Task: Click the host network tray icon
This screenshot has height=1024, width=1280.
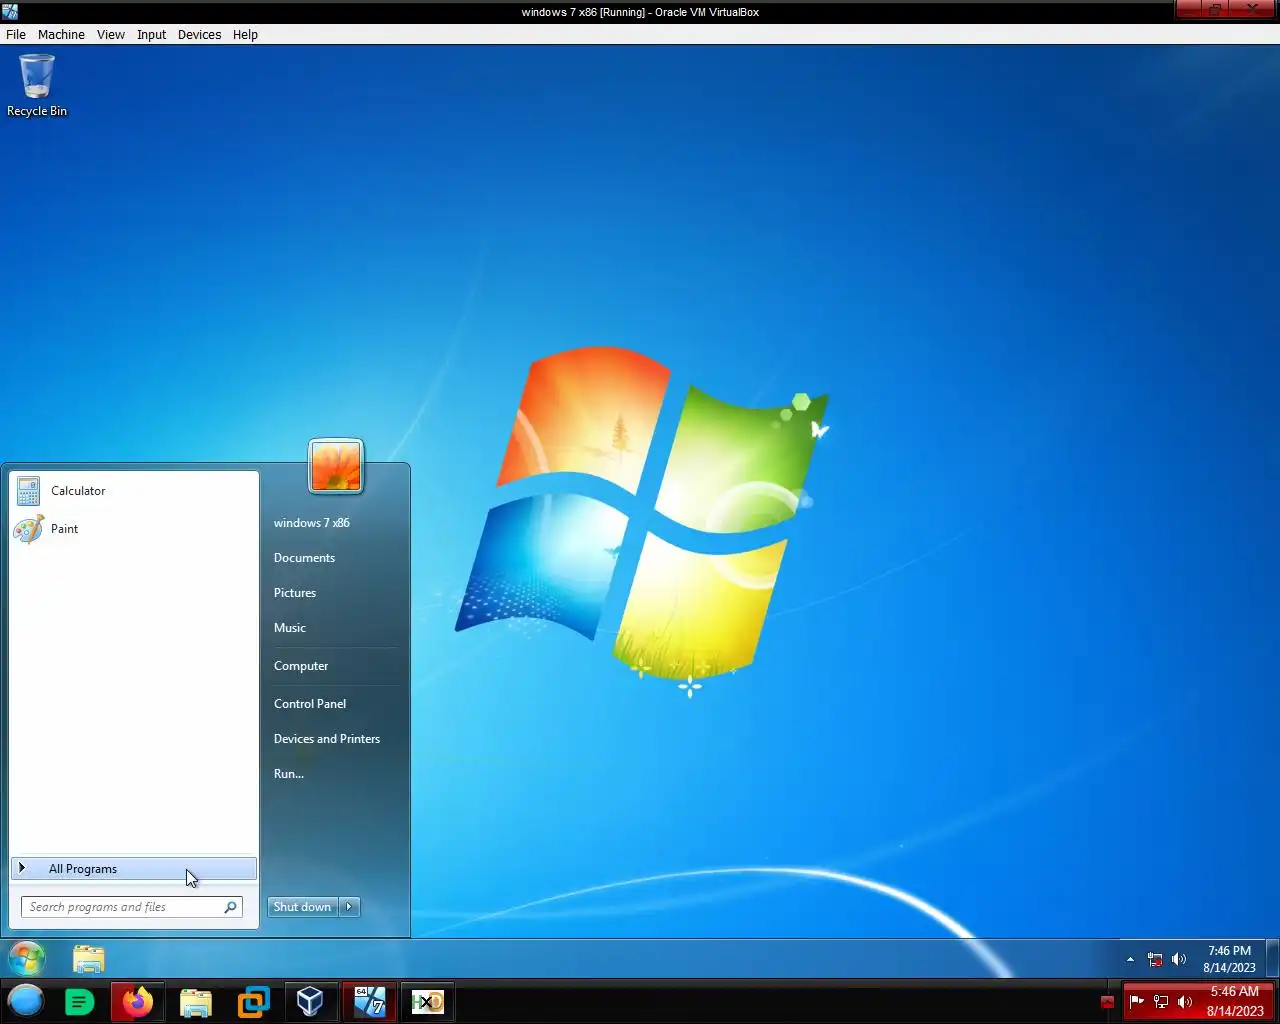Action: [1161, 1001]
